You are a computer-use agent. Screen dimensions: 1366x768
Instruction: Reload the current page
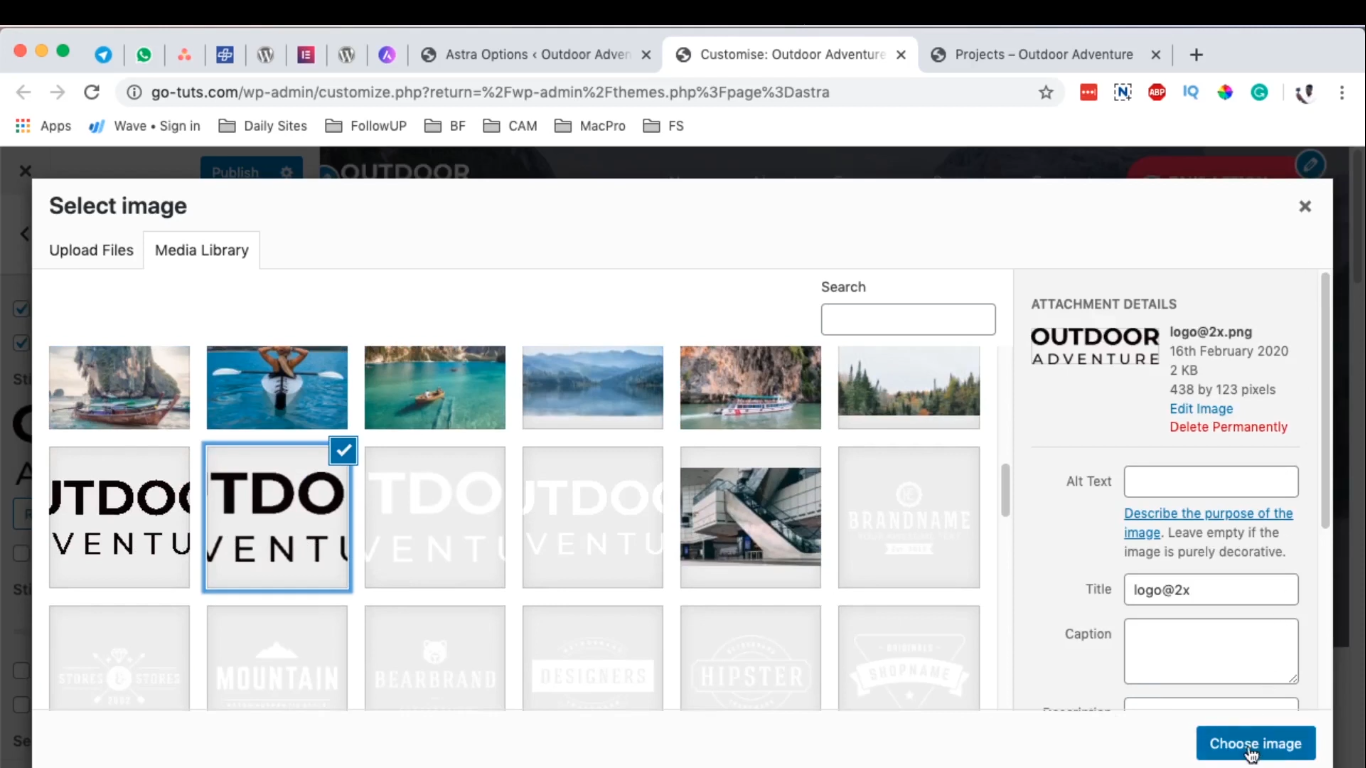click(x=91, y=92)
